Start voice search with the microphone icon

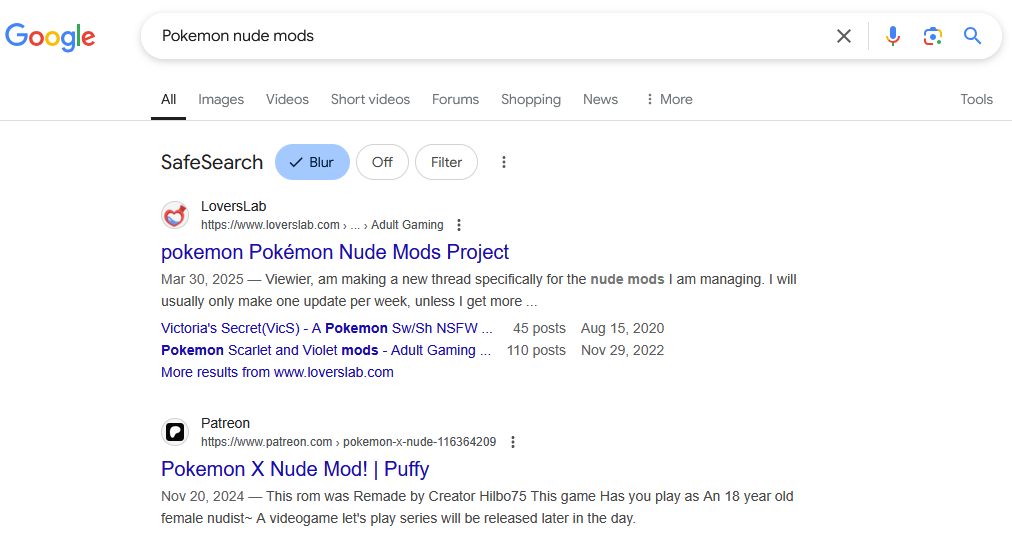coord(893,36)
